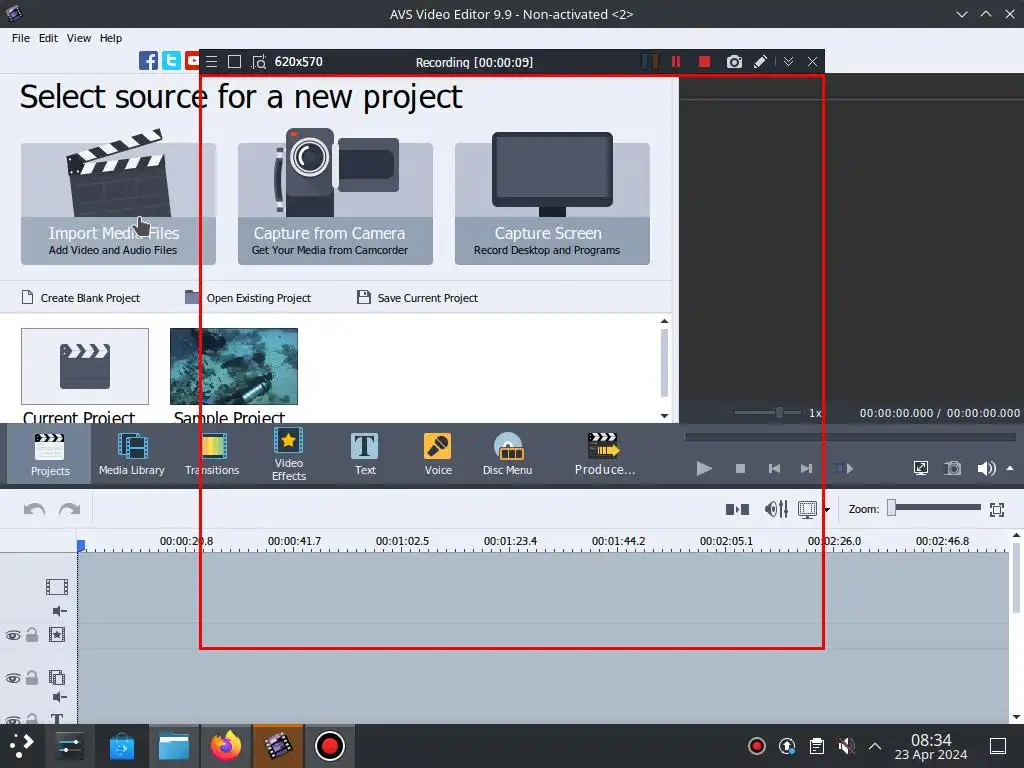
Task: Stop the screen recording
Action: coord(704,62)
